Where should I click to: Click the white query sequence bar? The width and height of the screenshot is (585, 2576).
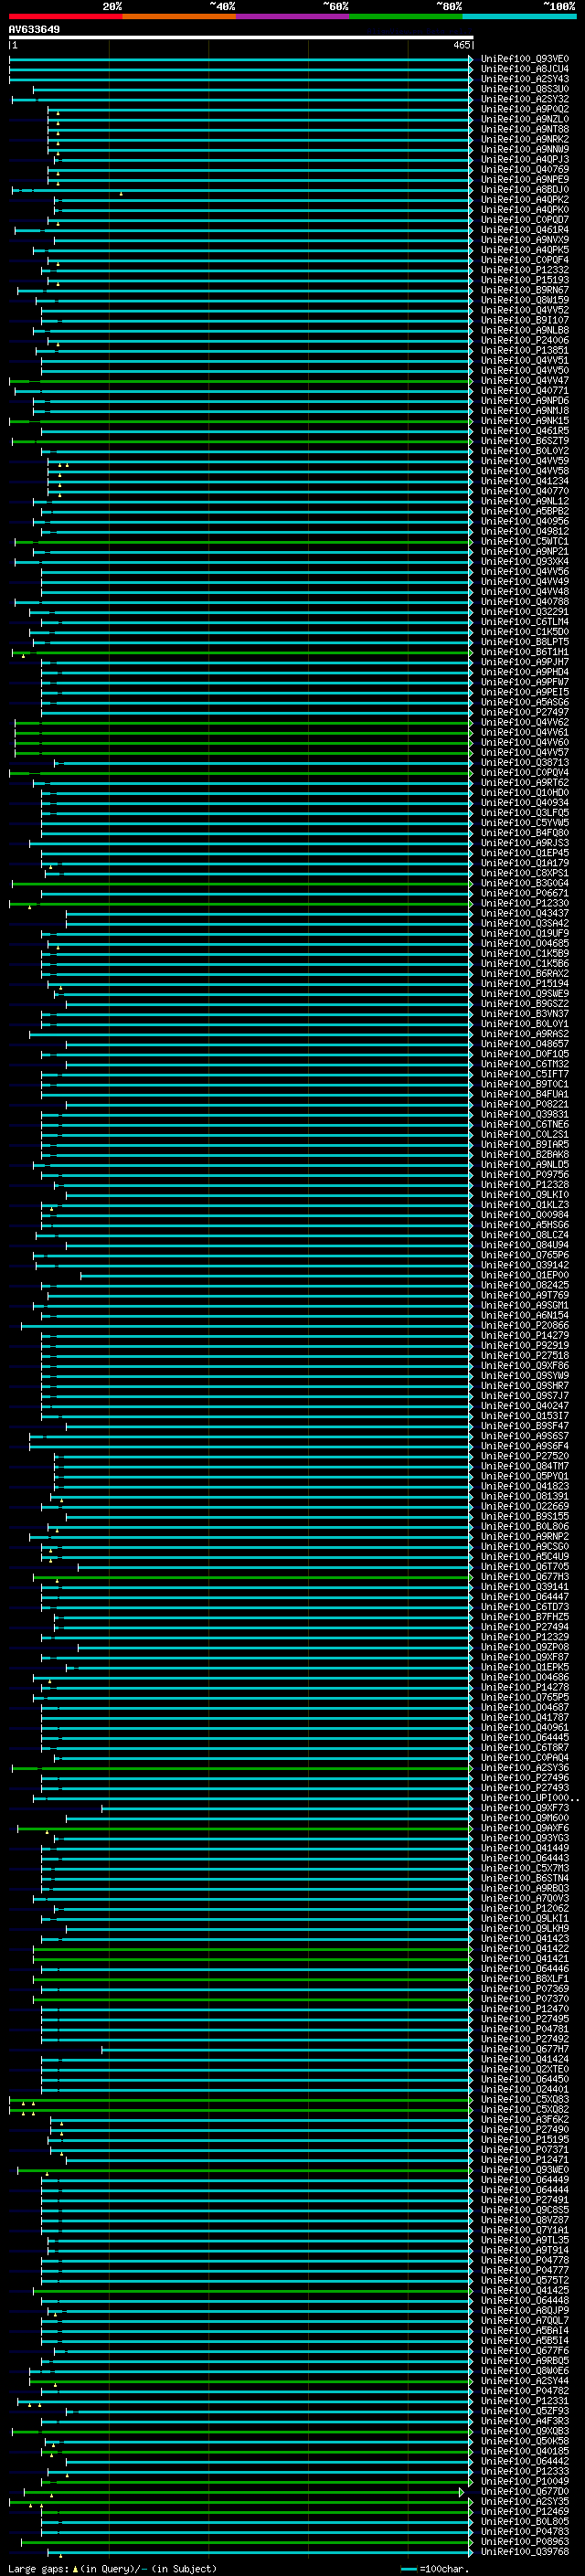(241, 37)
